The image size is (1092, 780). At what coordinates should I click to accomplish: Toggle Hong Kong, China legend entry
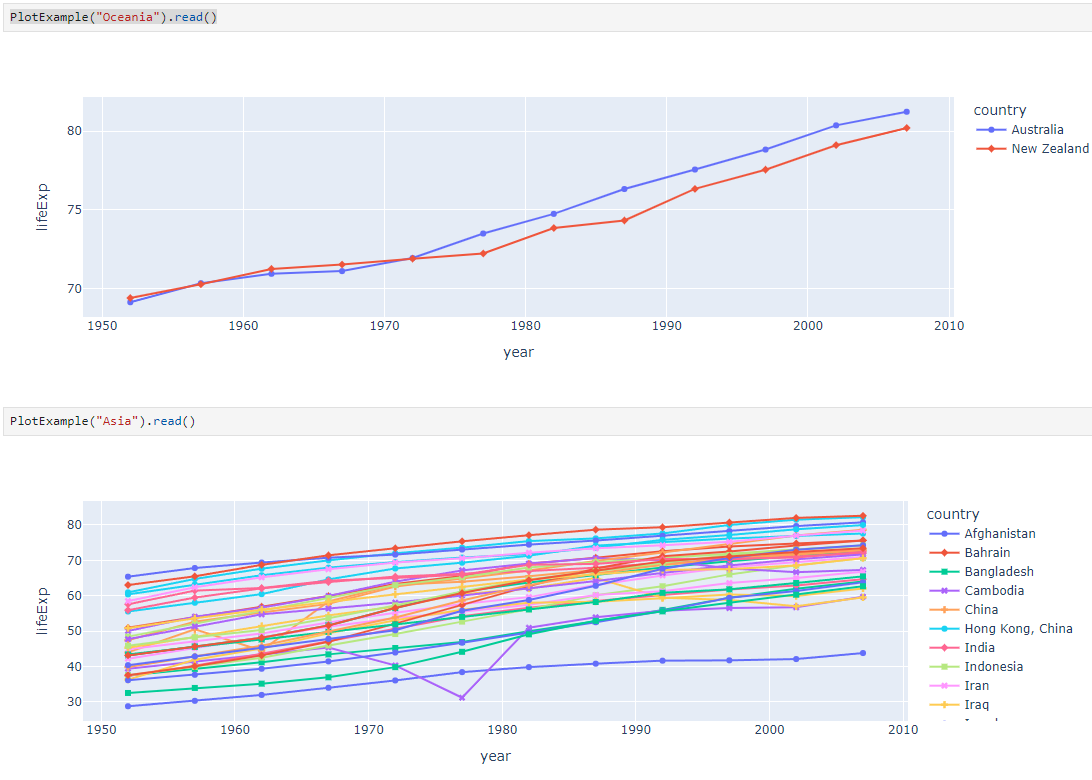click(x=1001, y=628)
